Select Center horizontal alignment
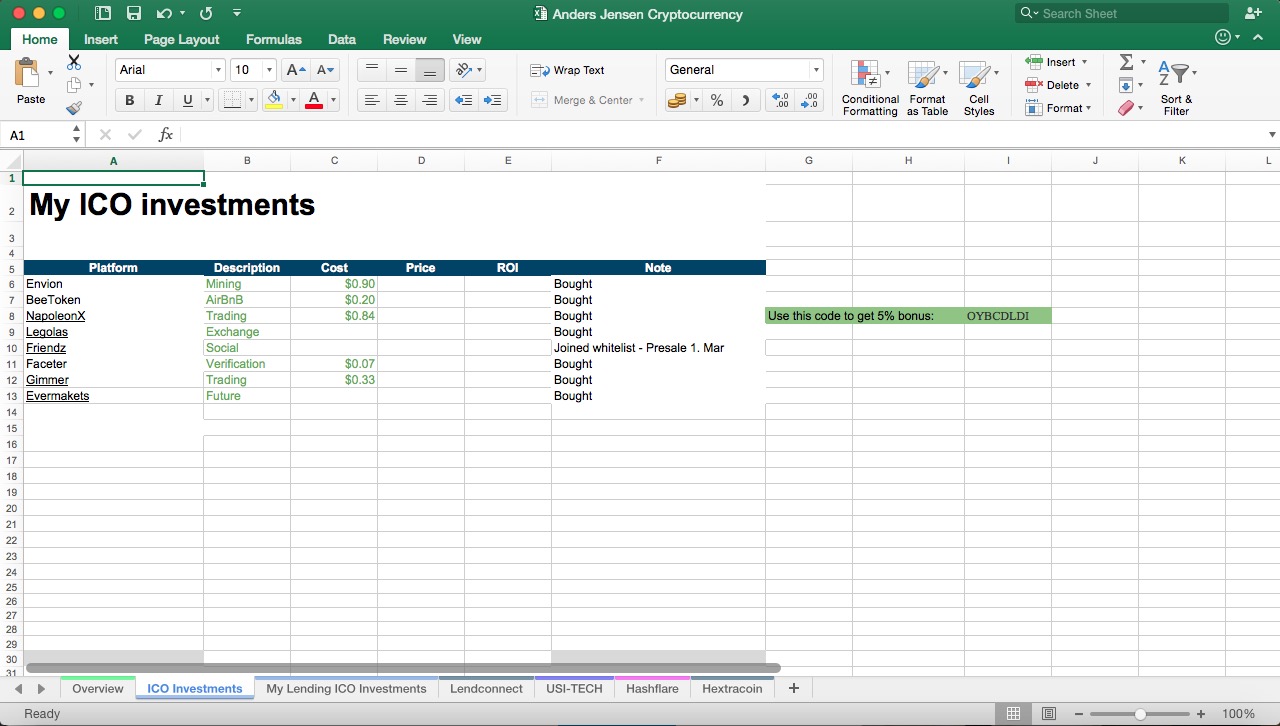Image resolution: width=1280 pixels, height=726 pixels. pos(401,100)
